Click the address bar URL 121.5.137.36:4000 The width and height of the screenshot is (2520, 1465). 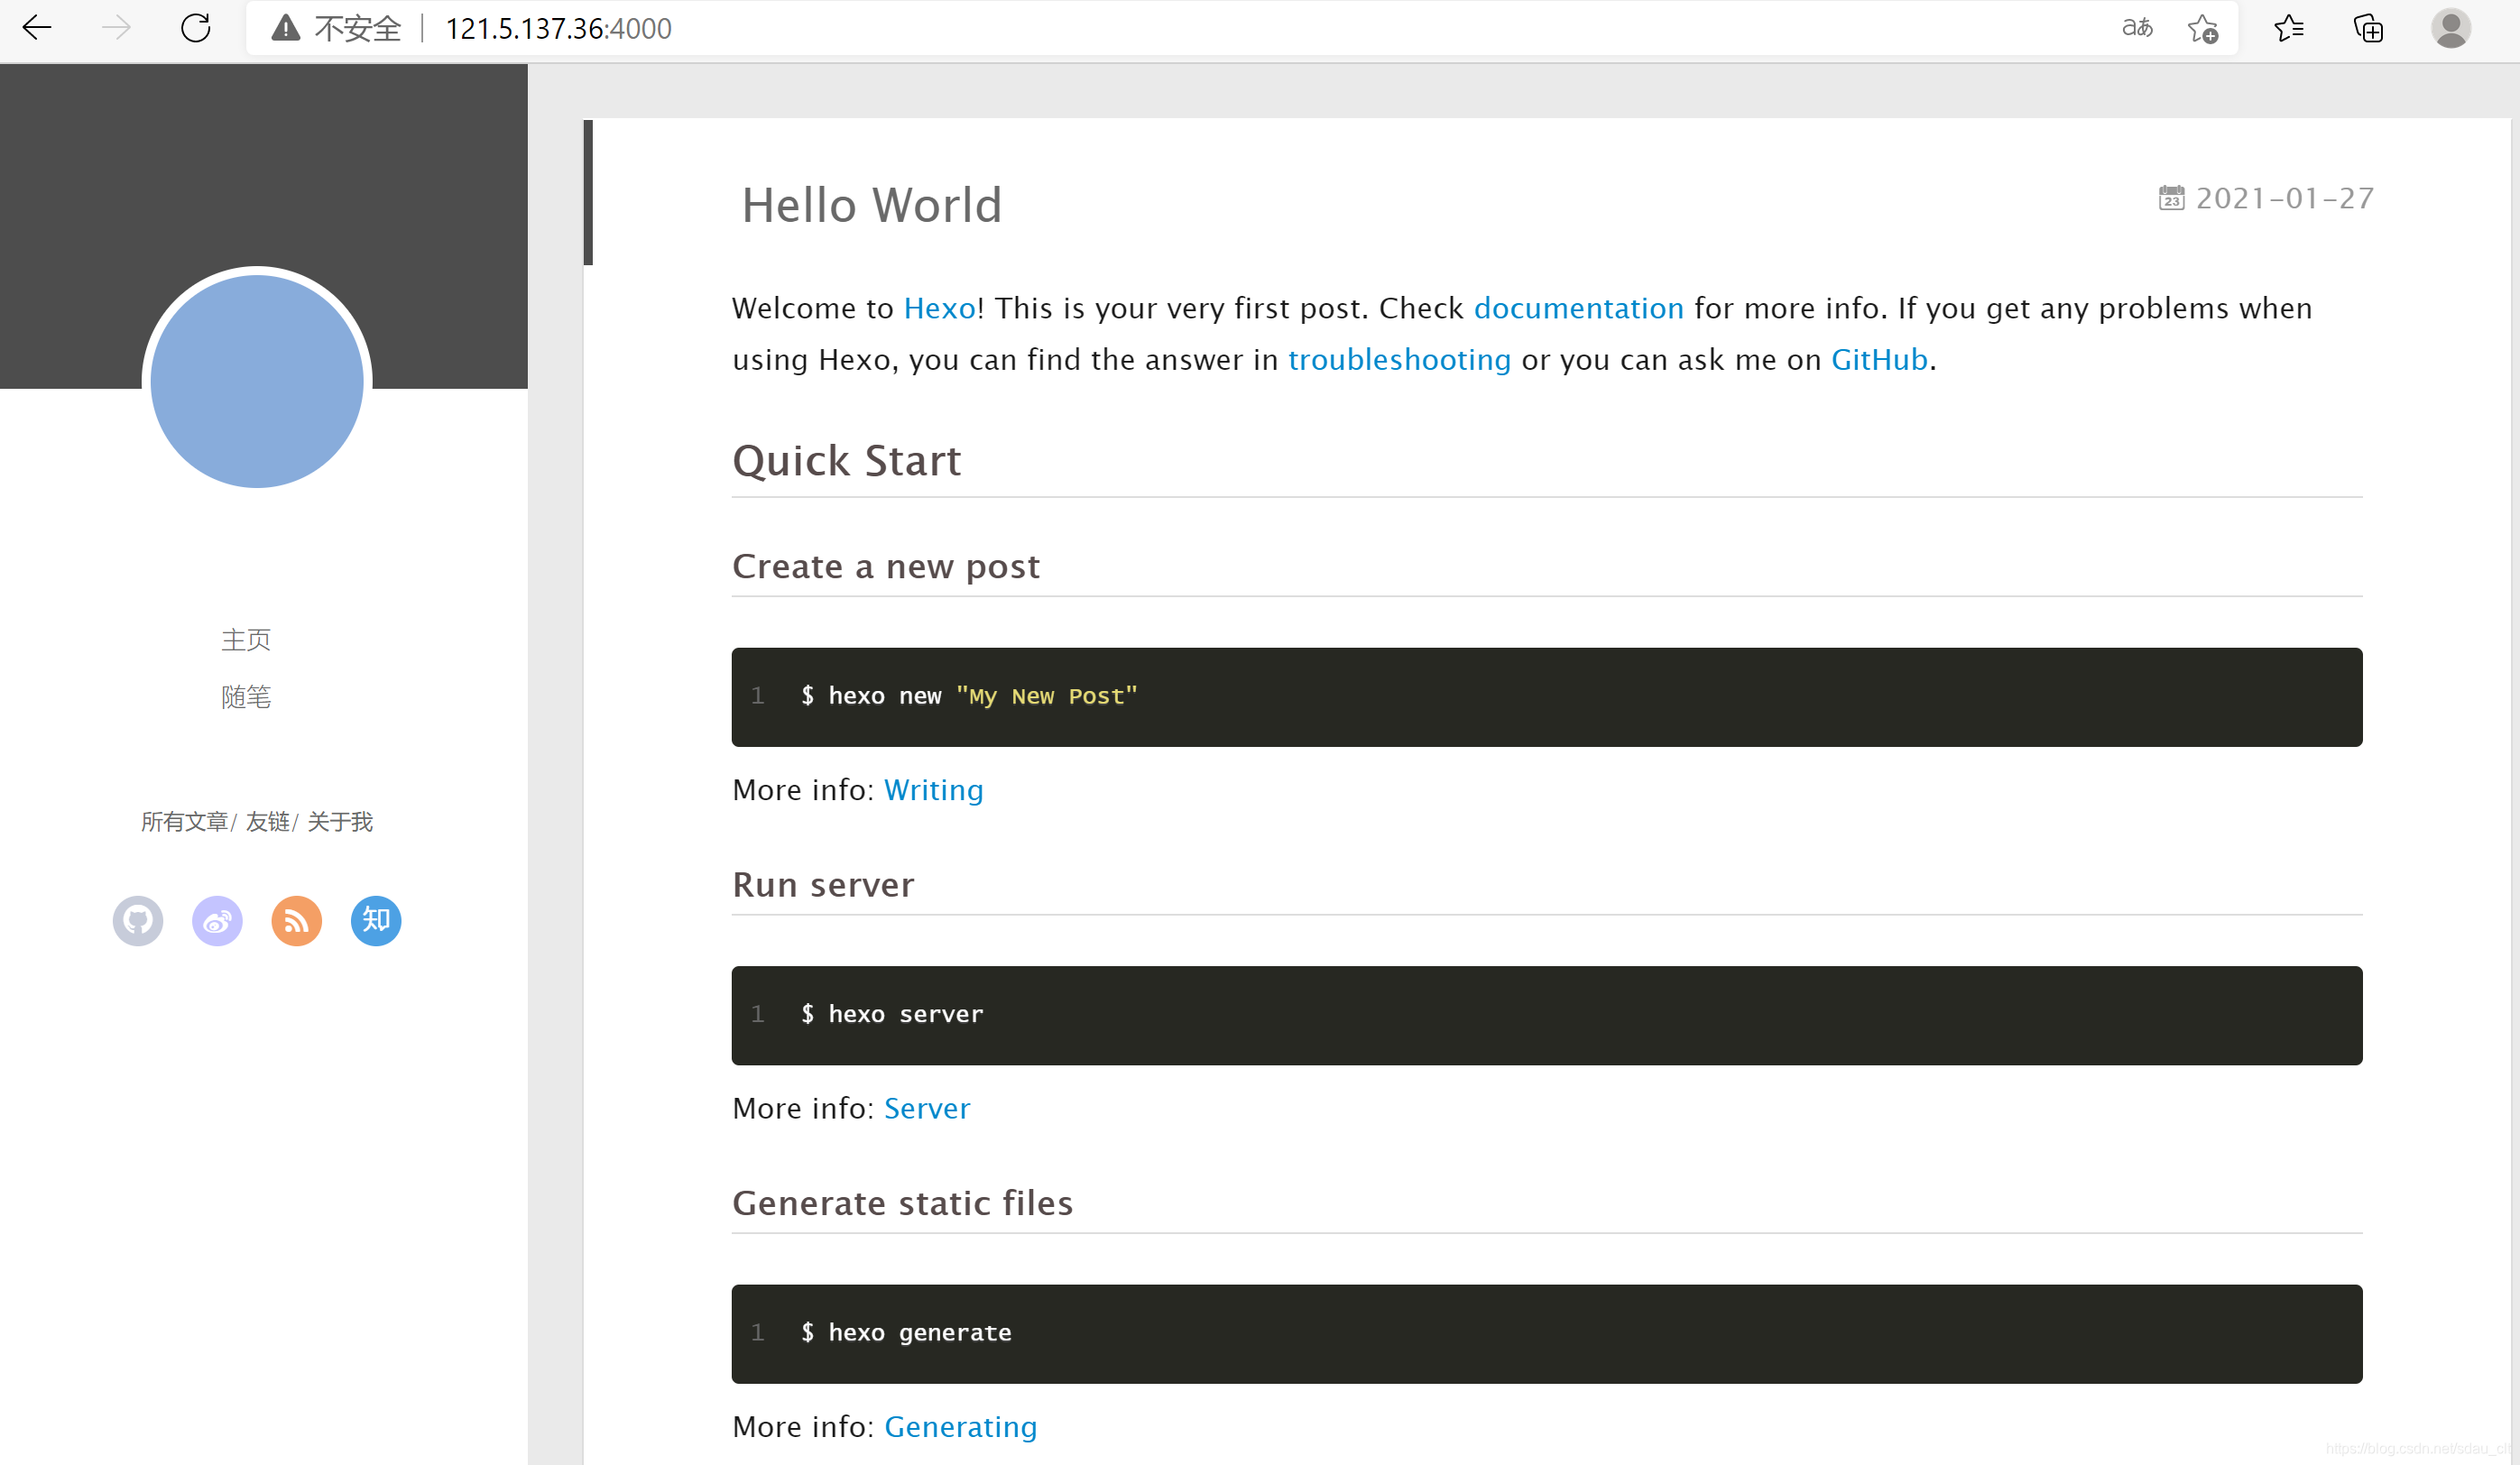point(558,29)
